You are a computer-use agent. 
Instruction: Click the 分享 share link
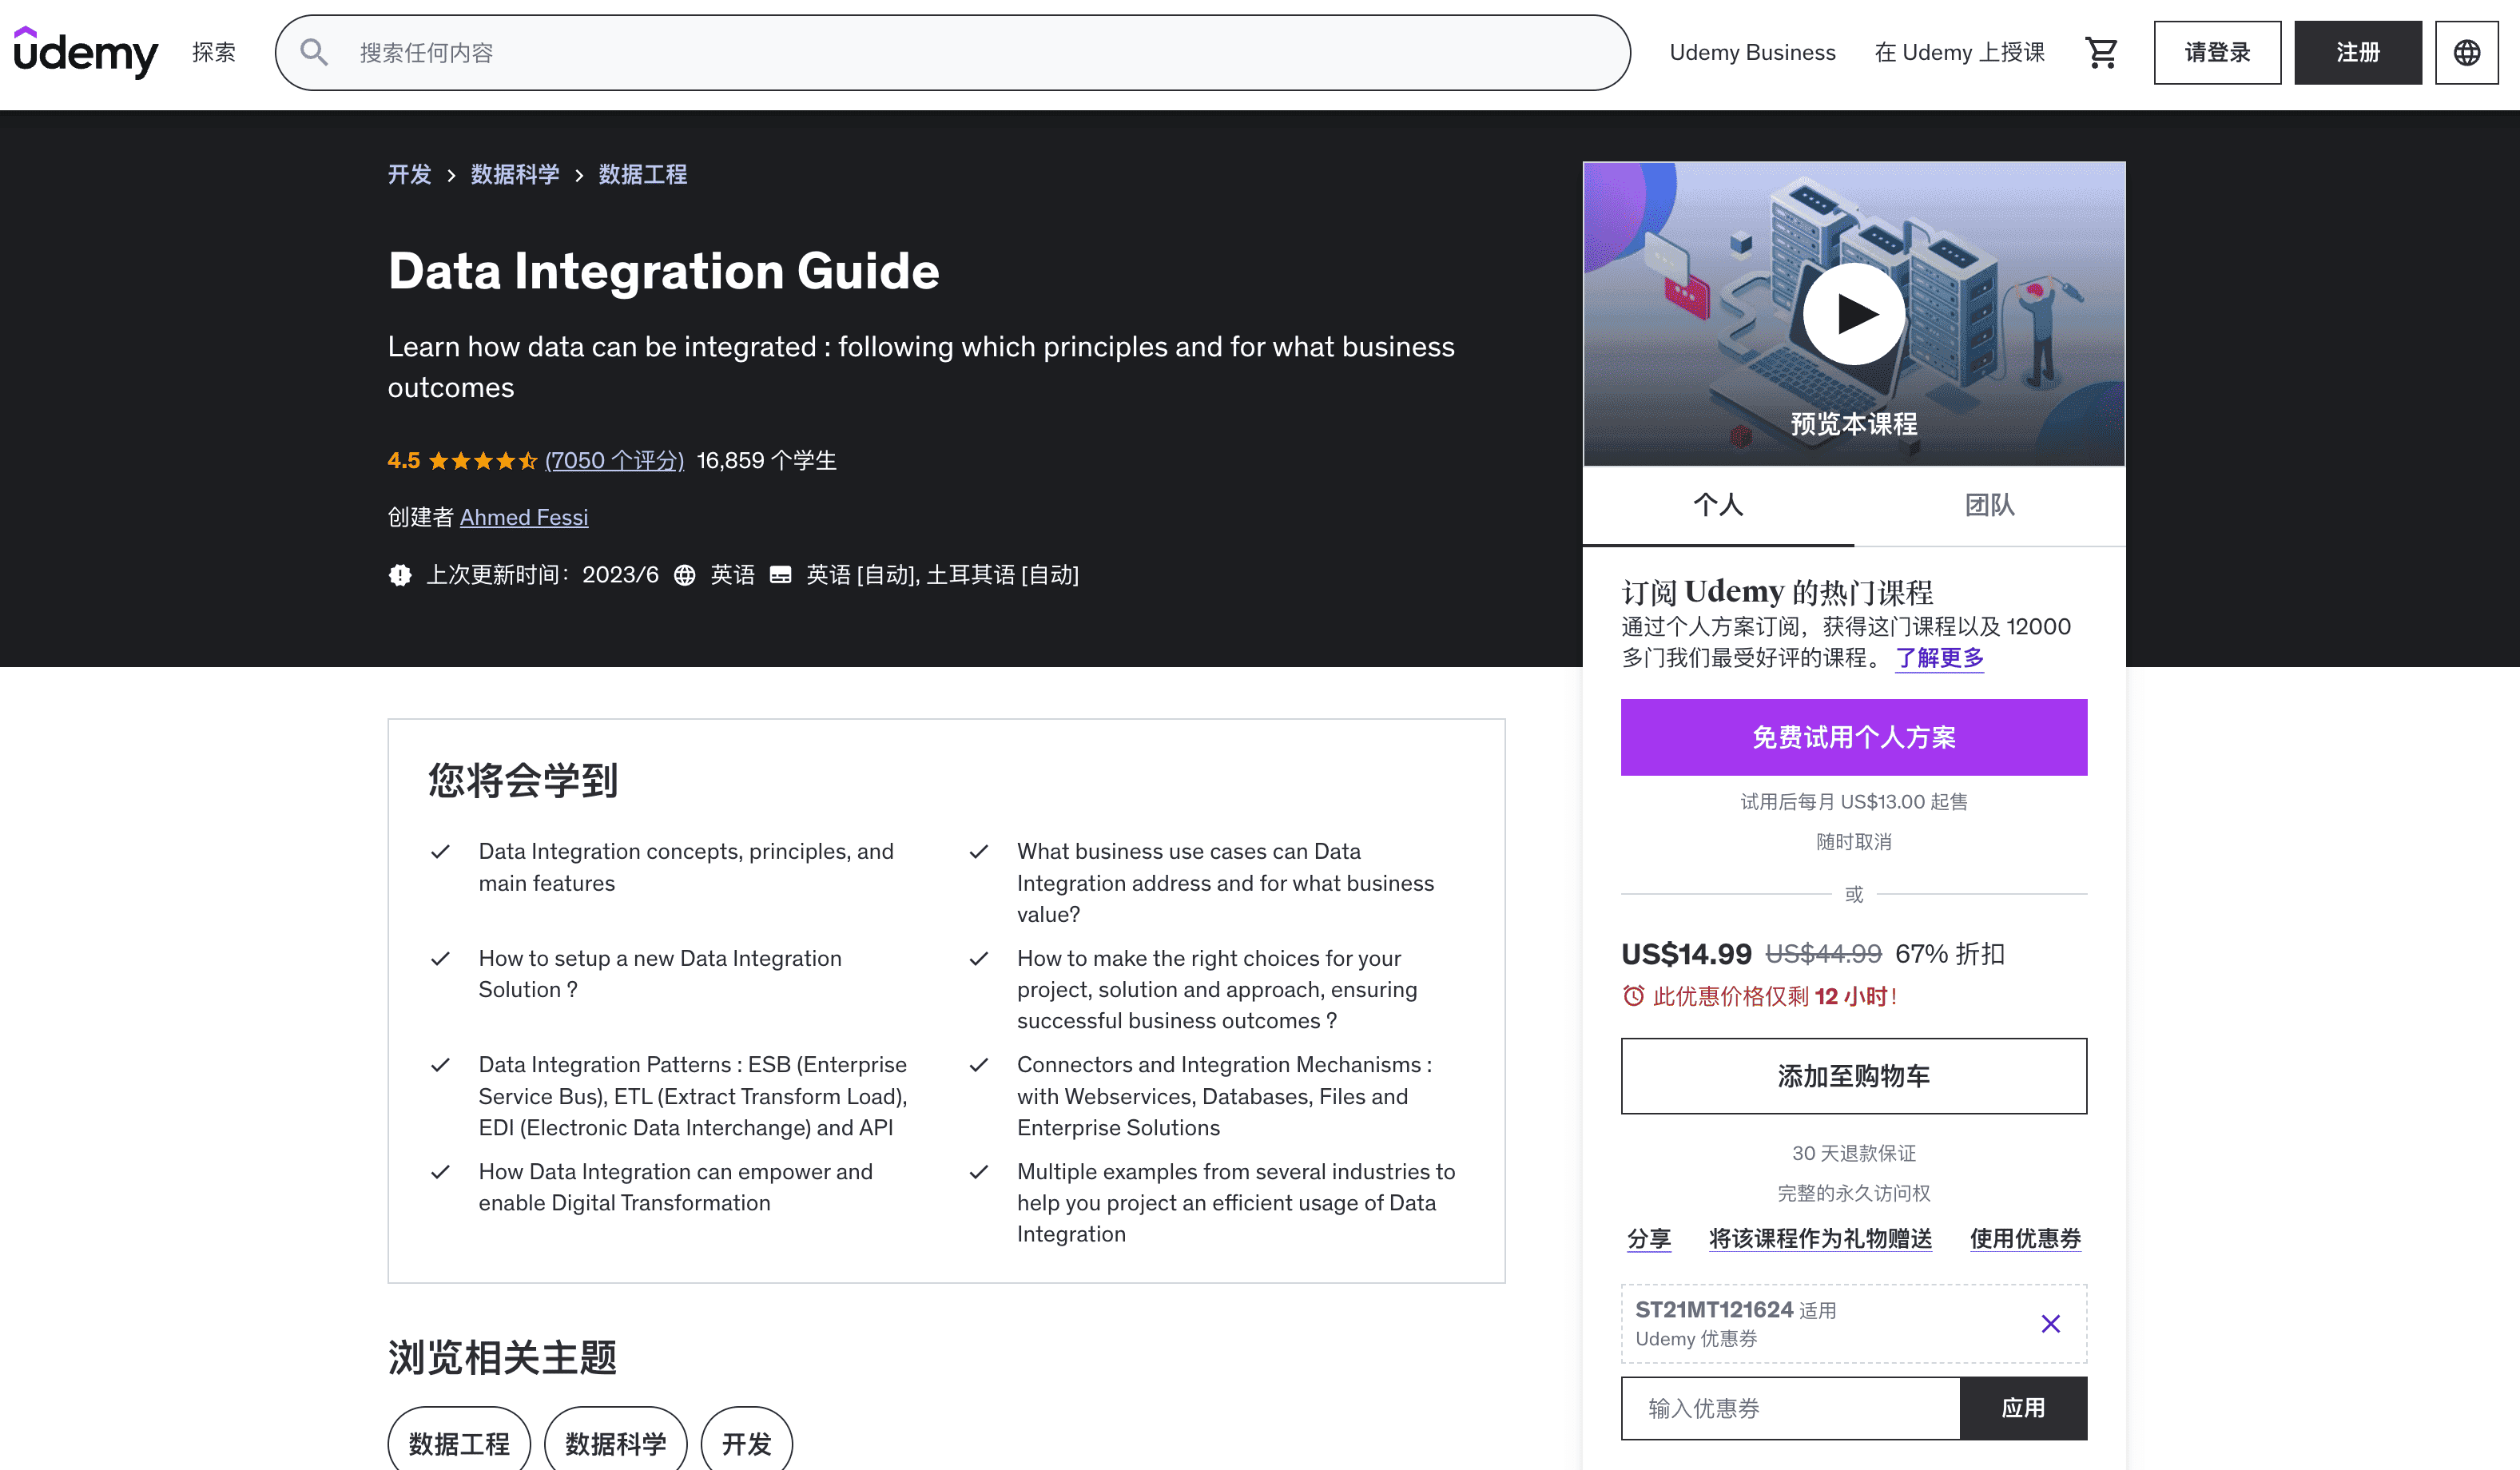coord(1648,1238)
